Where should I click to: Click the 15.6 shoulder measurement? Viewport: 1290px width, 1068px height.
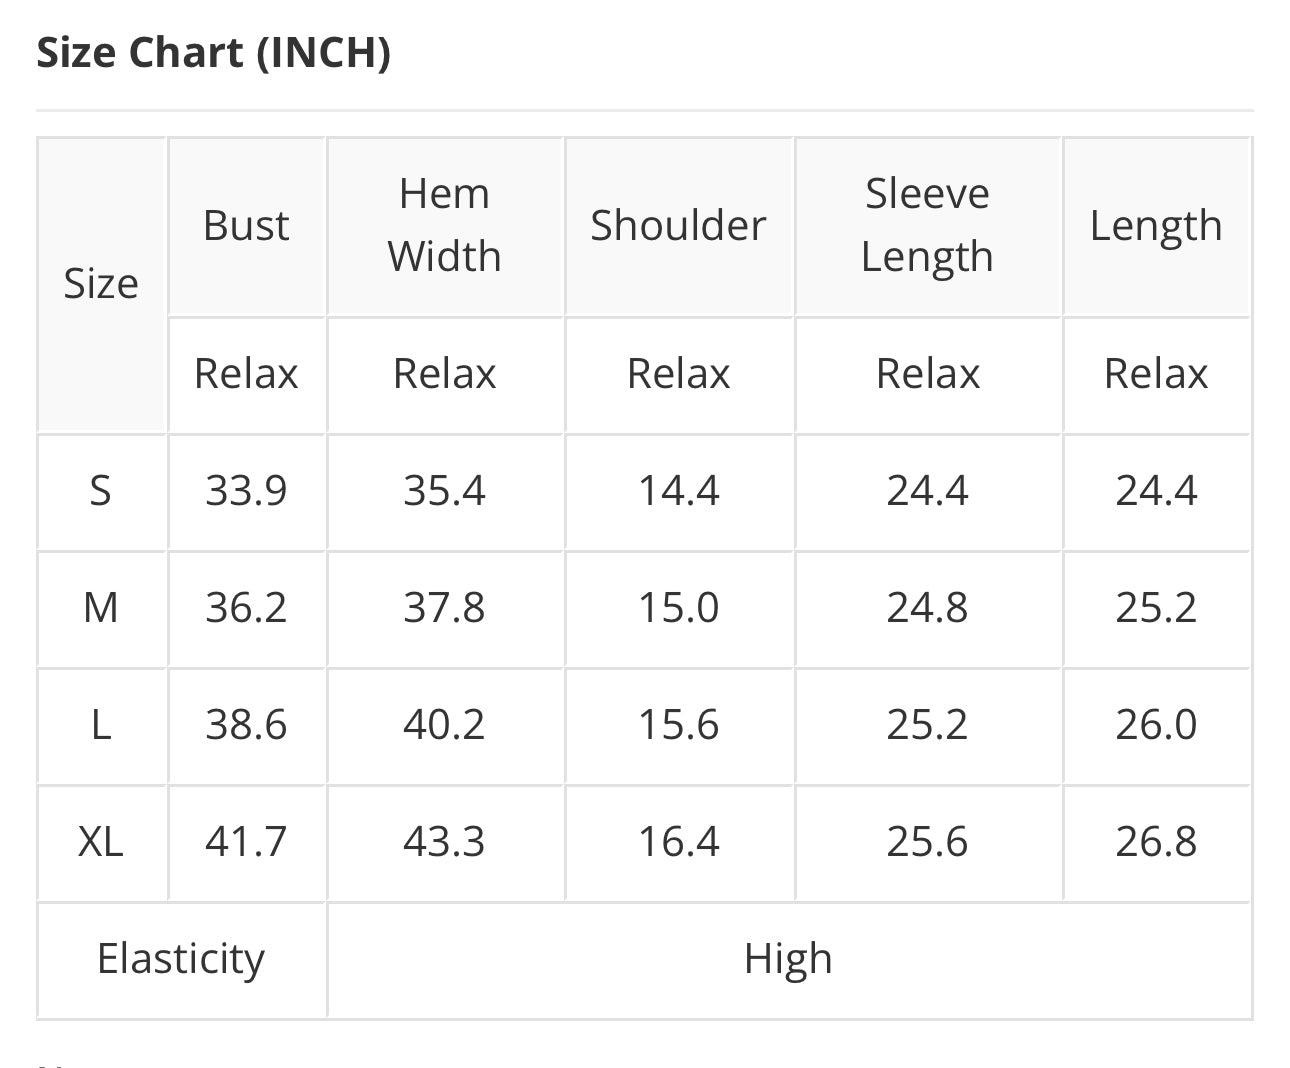678,725
